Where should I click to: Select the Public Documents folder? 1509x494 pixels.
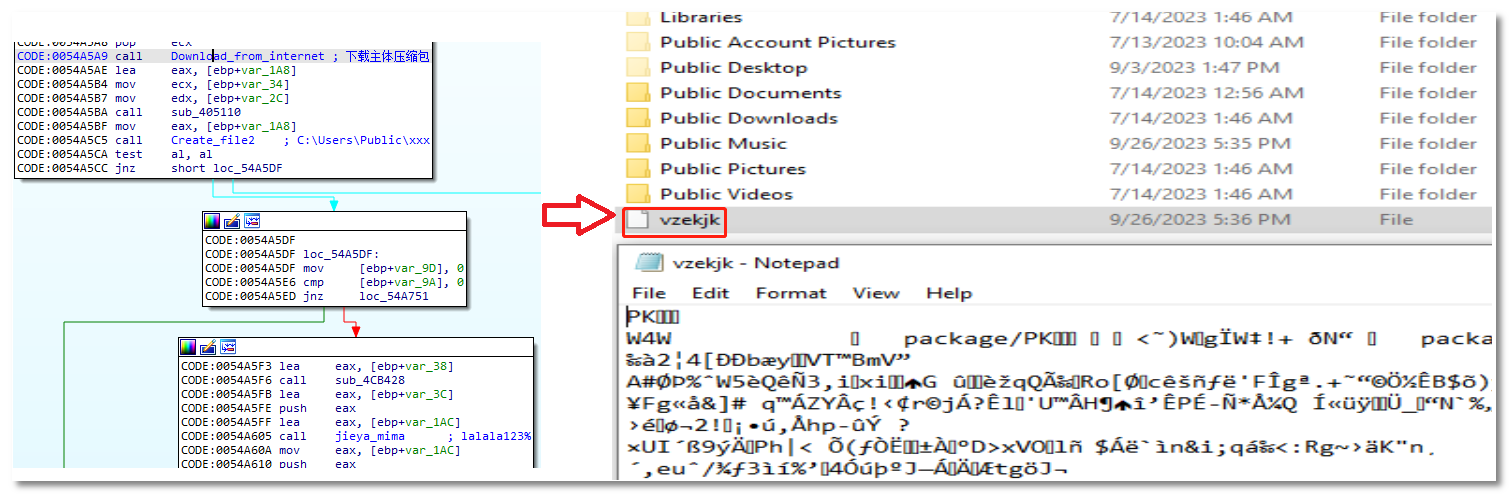tap(750, 93)
